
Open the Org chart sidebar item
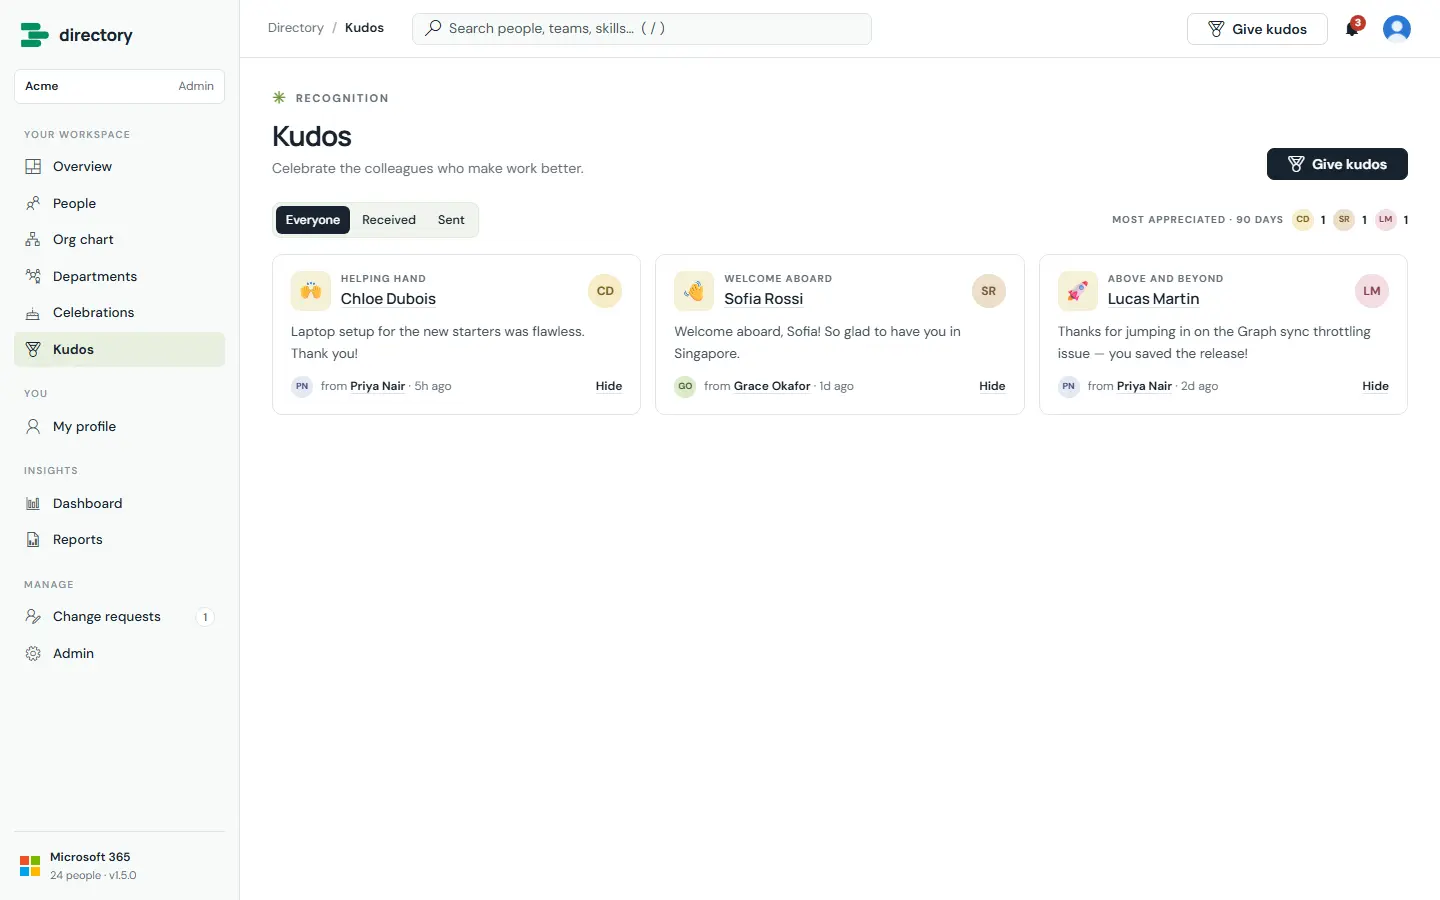click(x=119, y=240)
